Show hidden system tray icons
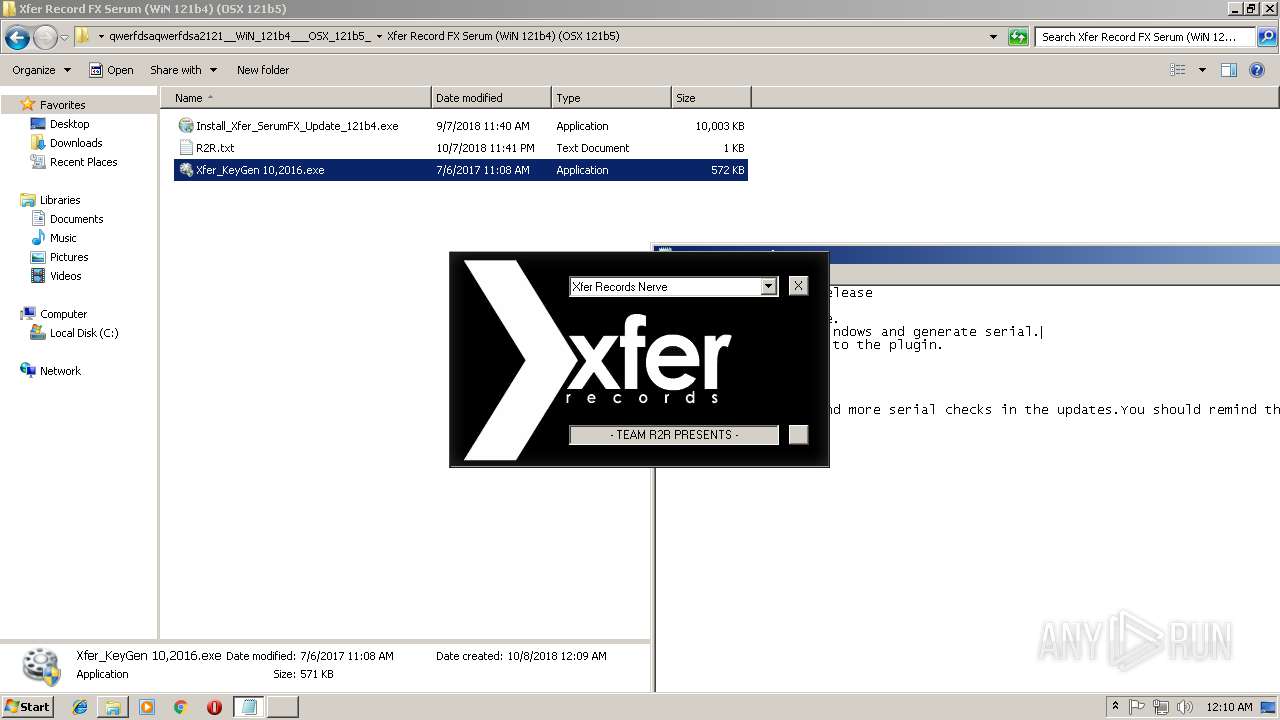Viewport: 1280px width, 720px height. tap(1116, 706)
